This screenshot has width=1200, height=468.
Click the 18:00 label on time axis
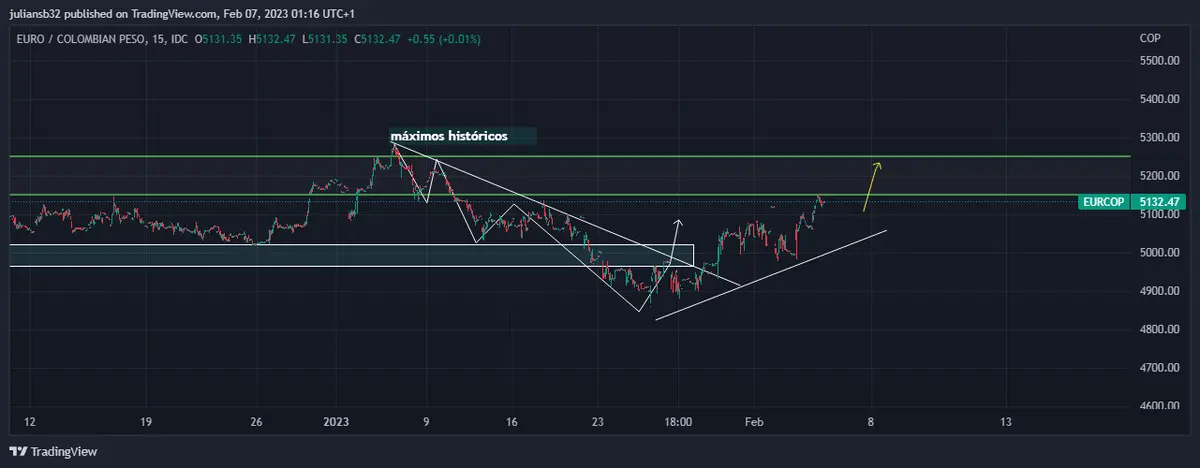pos(678,422)
